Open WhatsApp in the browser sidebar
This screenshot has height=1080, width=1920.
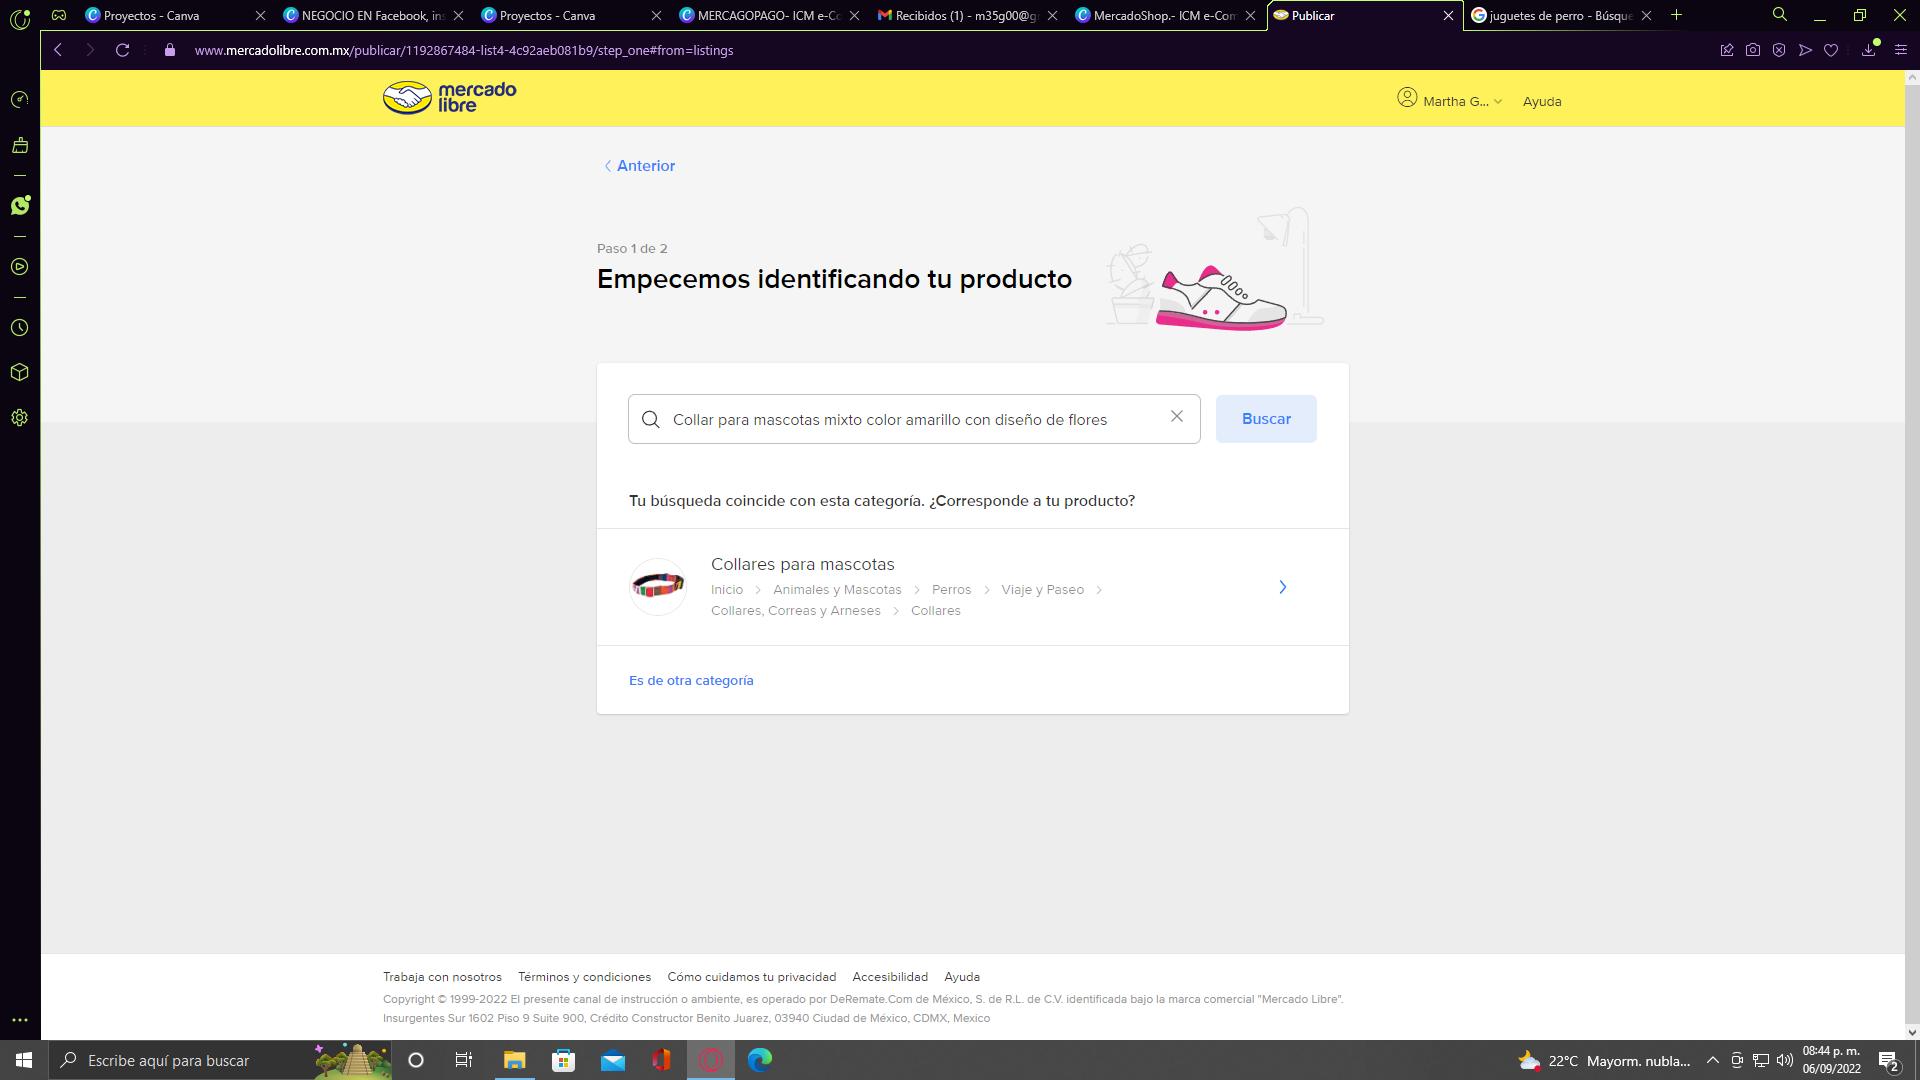tap(20, 205)
